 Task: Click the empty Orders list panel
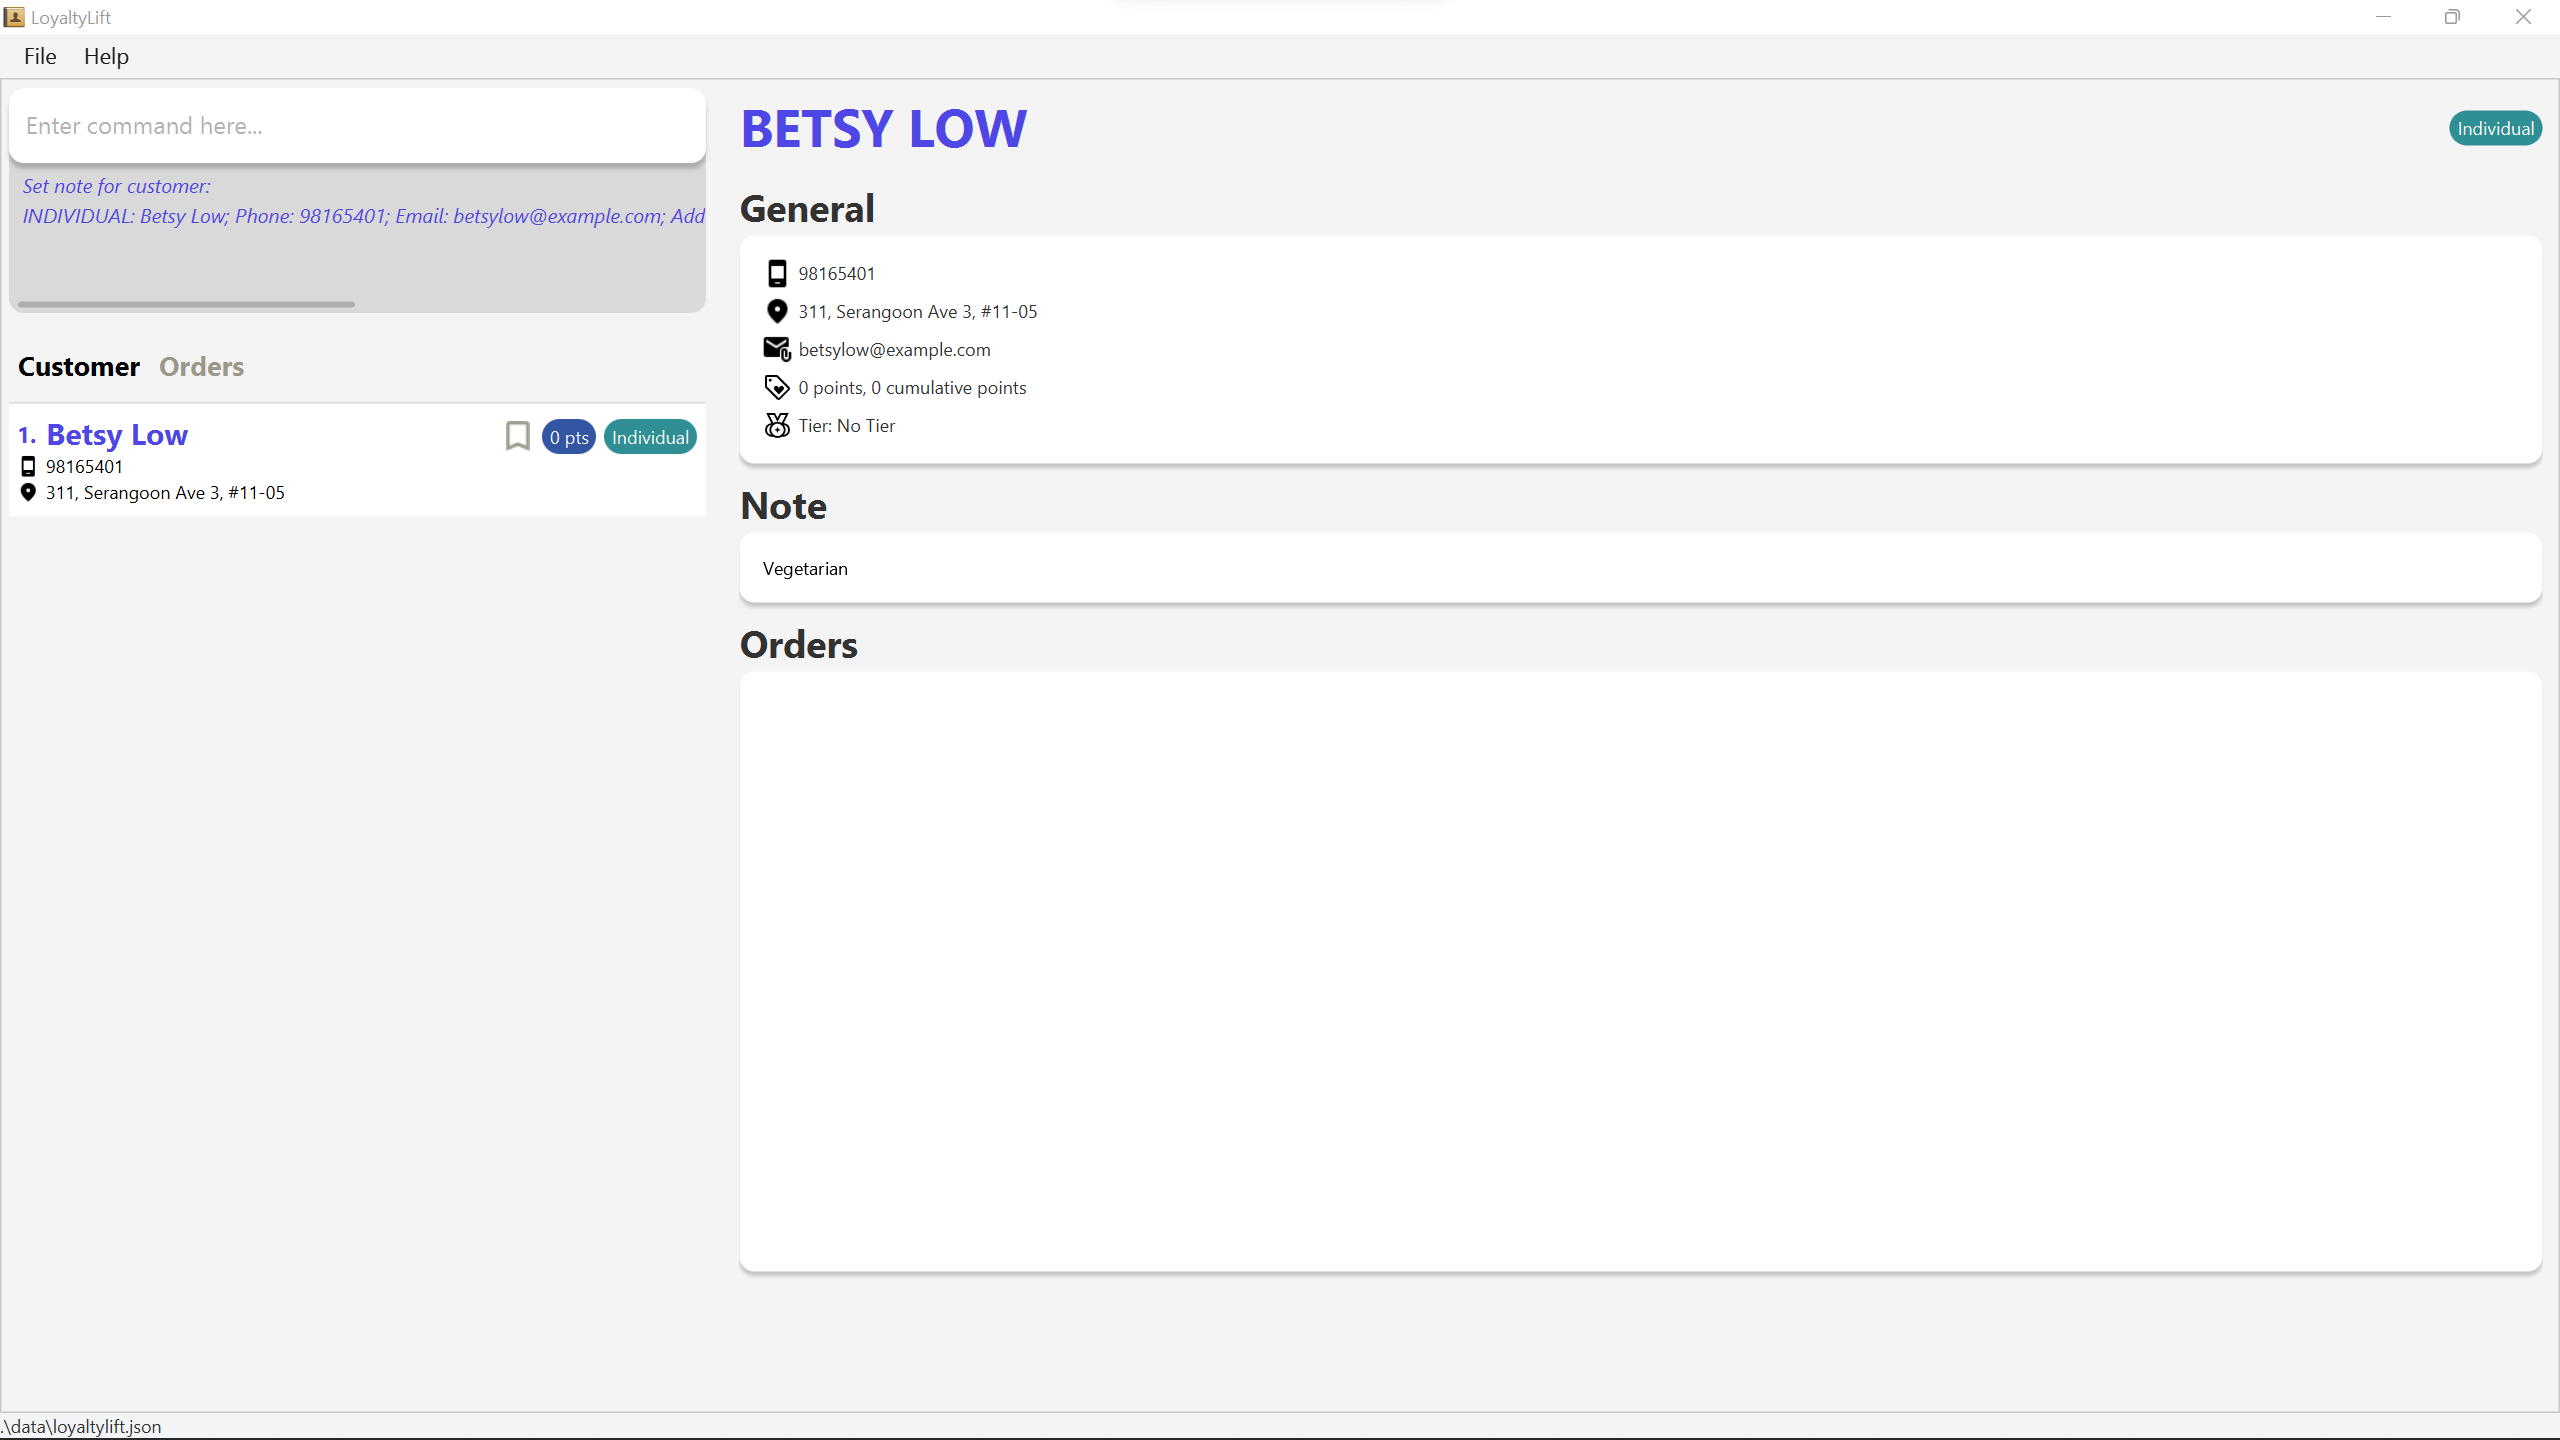tap(1640, 972)
